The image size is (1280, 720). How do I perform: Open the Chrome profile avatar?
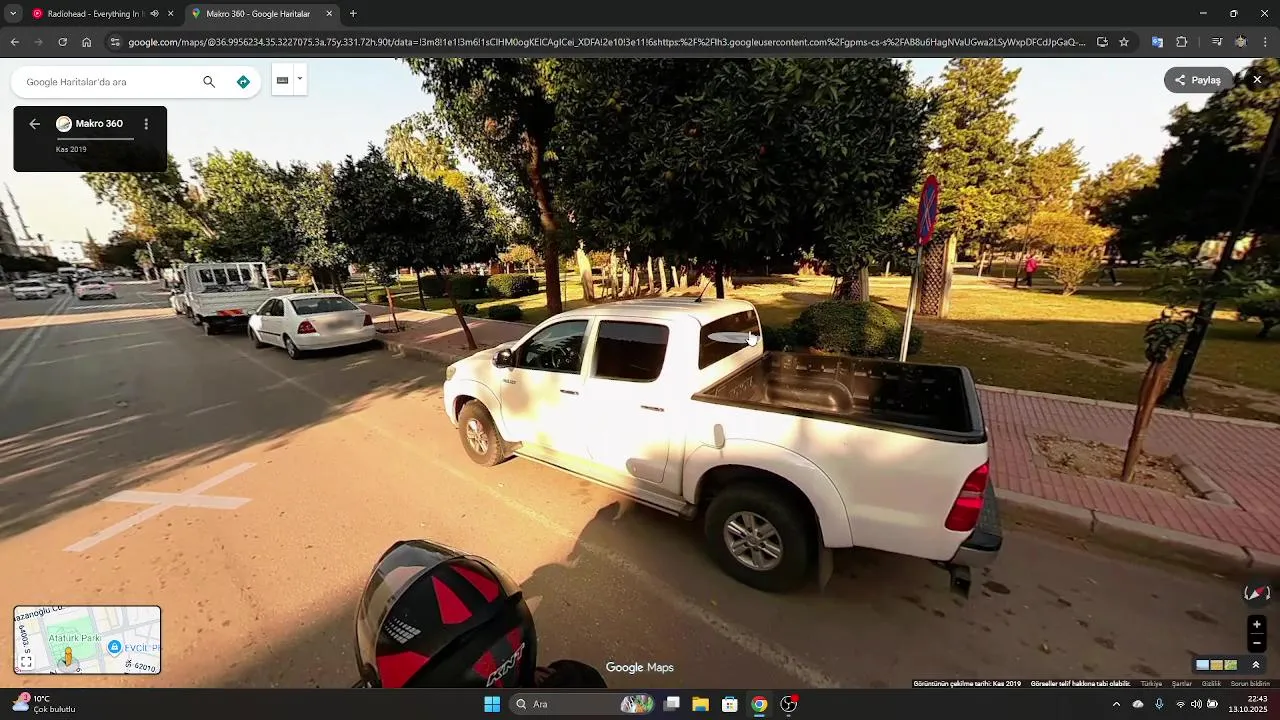(1241, 42)
